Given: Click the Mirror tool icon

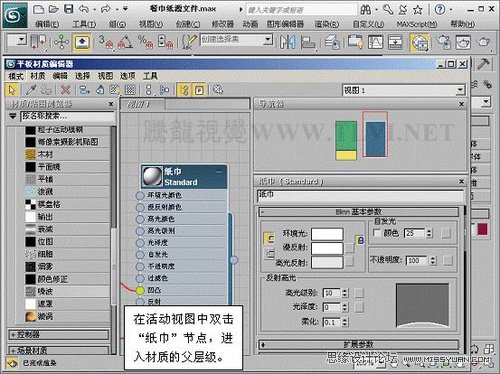Looking at the screenshot, I should (287, 42).
